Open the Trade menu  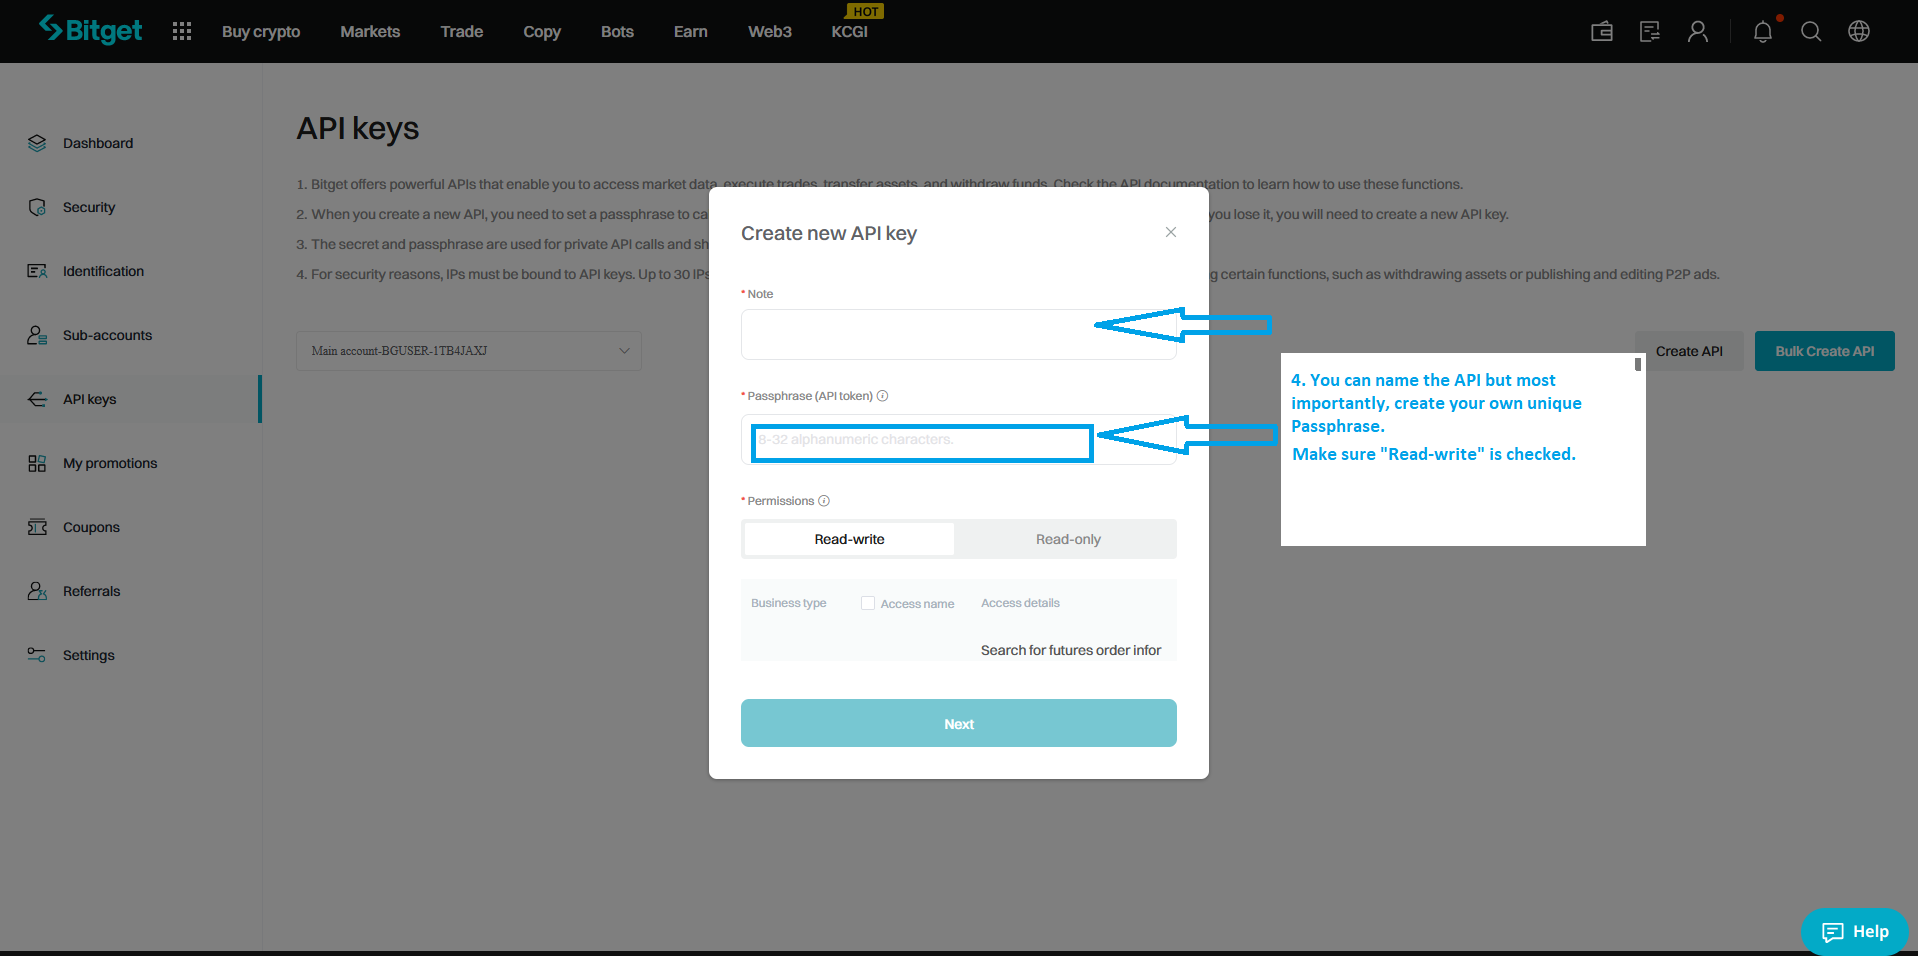pyautogui.click(x=462, y=31)
